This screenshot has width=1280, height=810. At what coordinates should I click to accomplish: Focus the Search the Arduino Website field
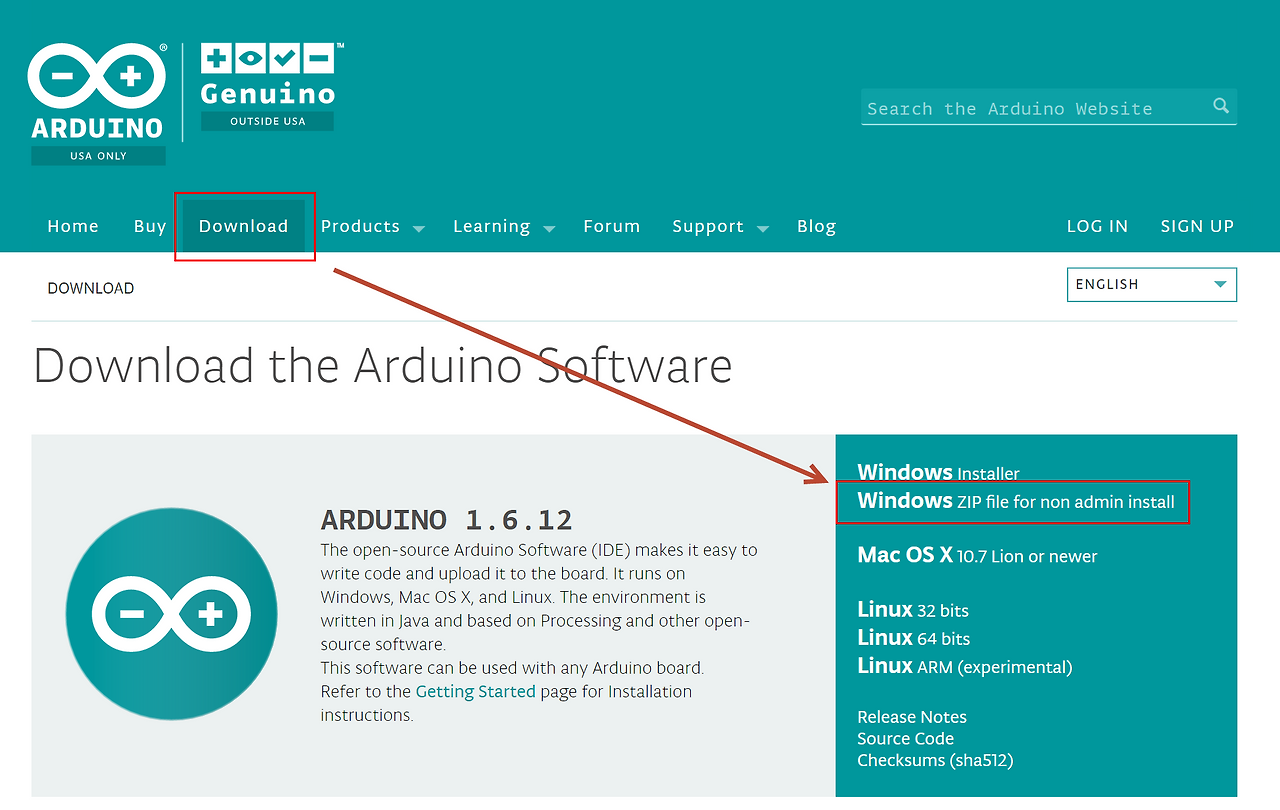pos(1035,108)
